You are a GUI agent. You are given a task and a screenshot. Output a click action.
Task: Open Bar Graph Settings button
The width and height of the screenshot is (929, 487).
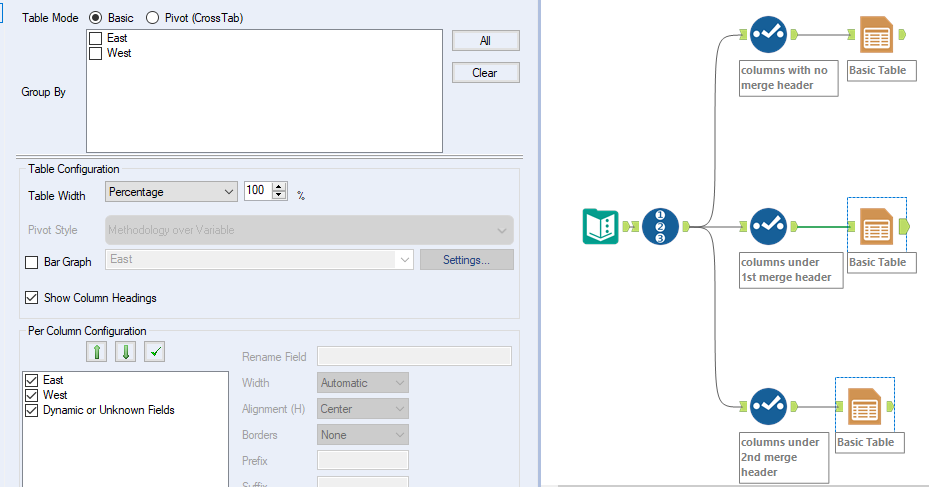[x=467, y=259]
